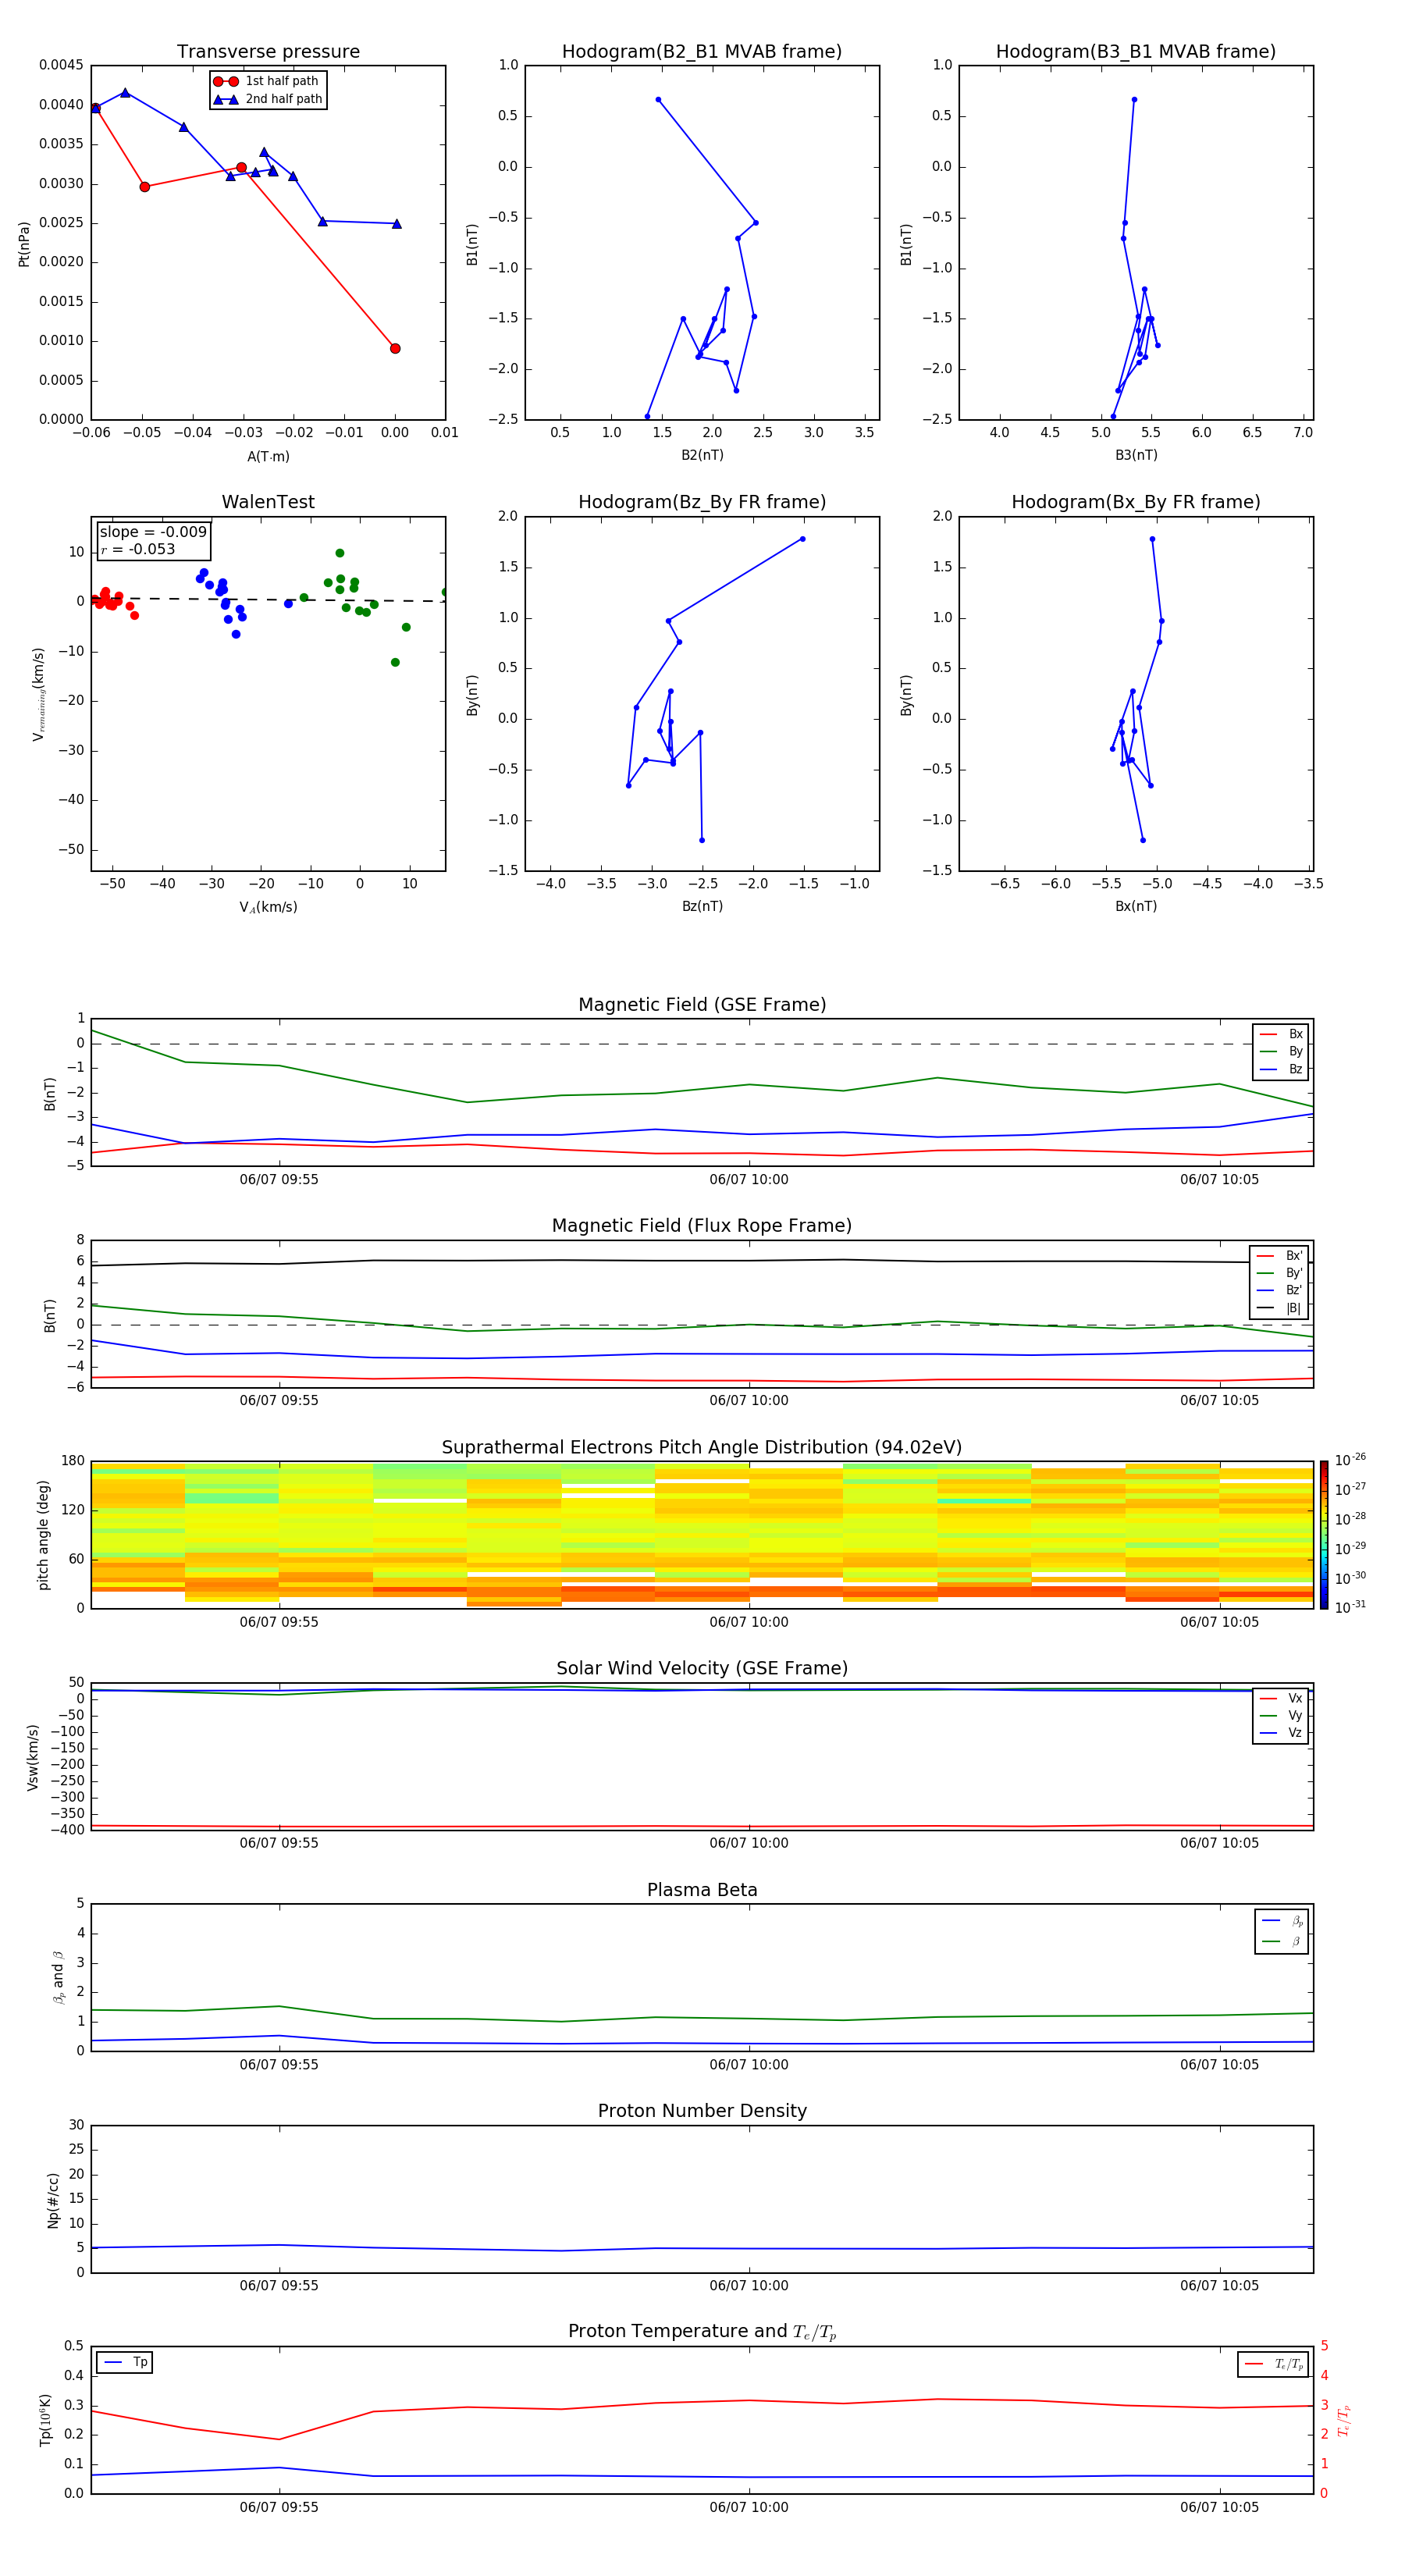
Task: Click the 'Hodogram(Bx_By FR frame)' title
Action: 1136,502
